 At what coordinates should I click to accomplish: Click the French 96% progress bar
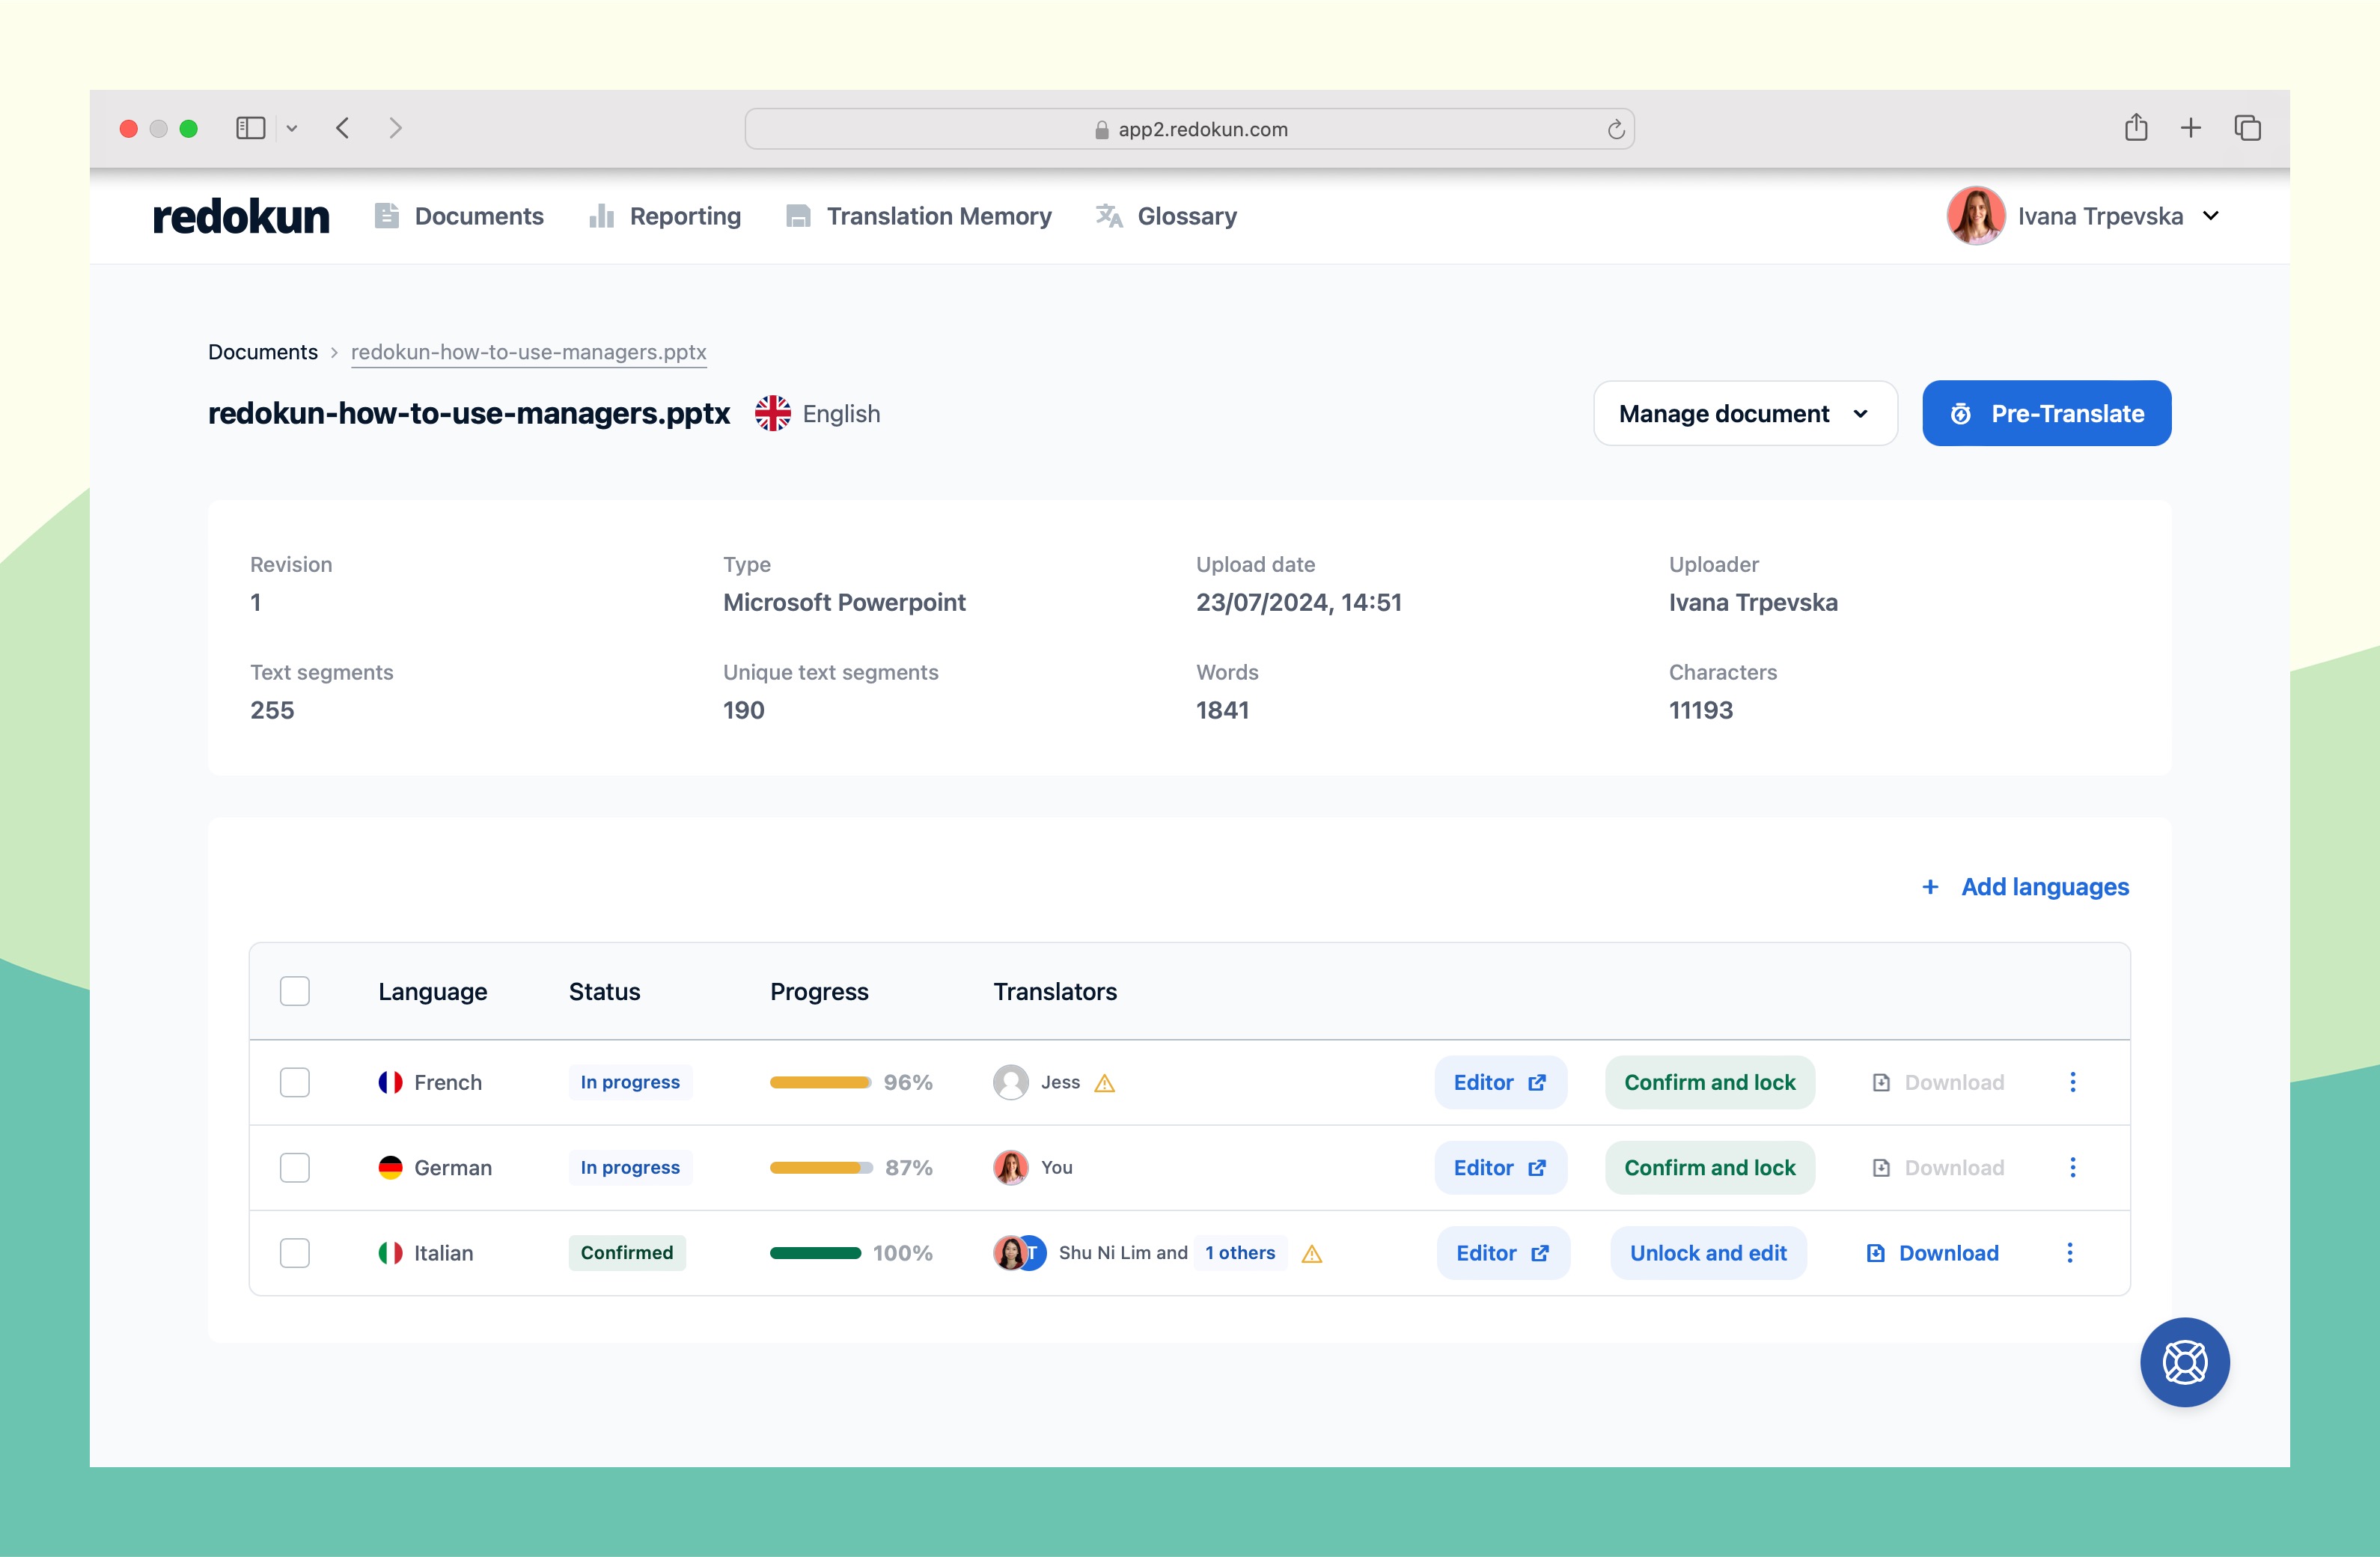[x=820, y=1082]
